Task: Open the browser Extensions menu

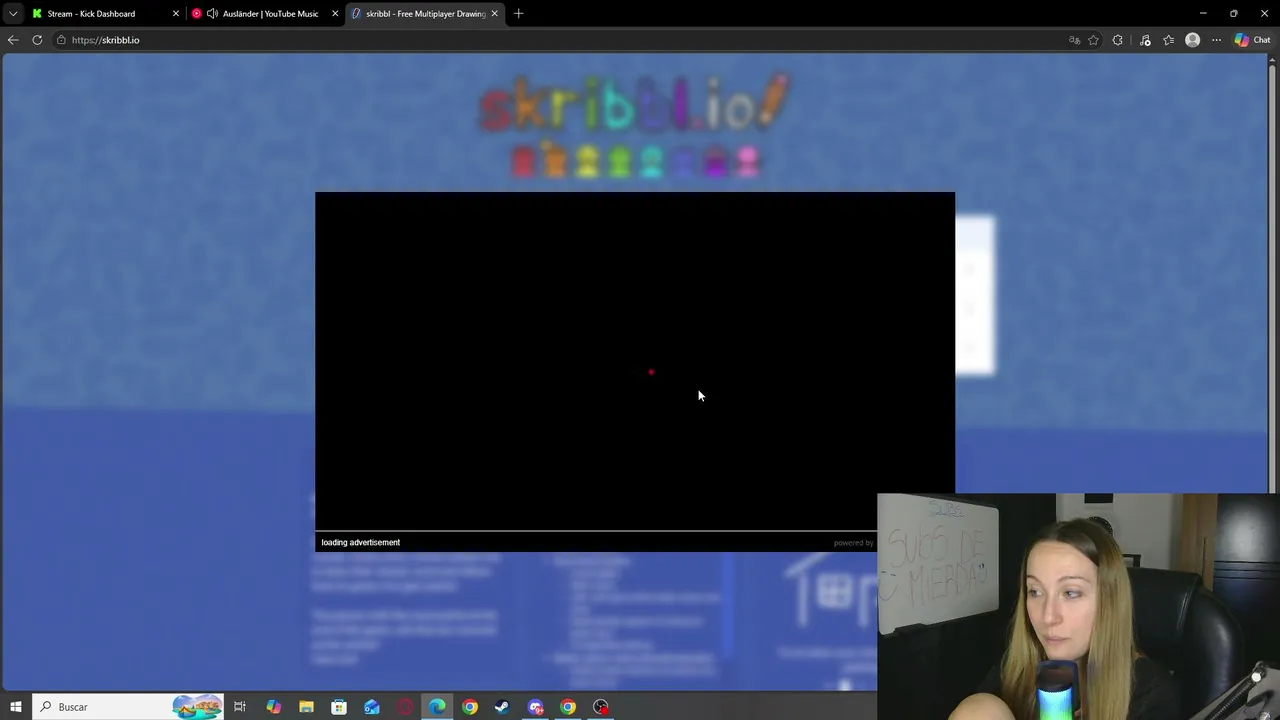Action: pyautogui.click(x=1118, y=40)
